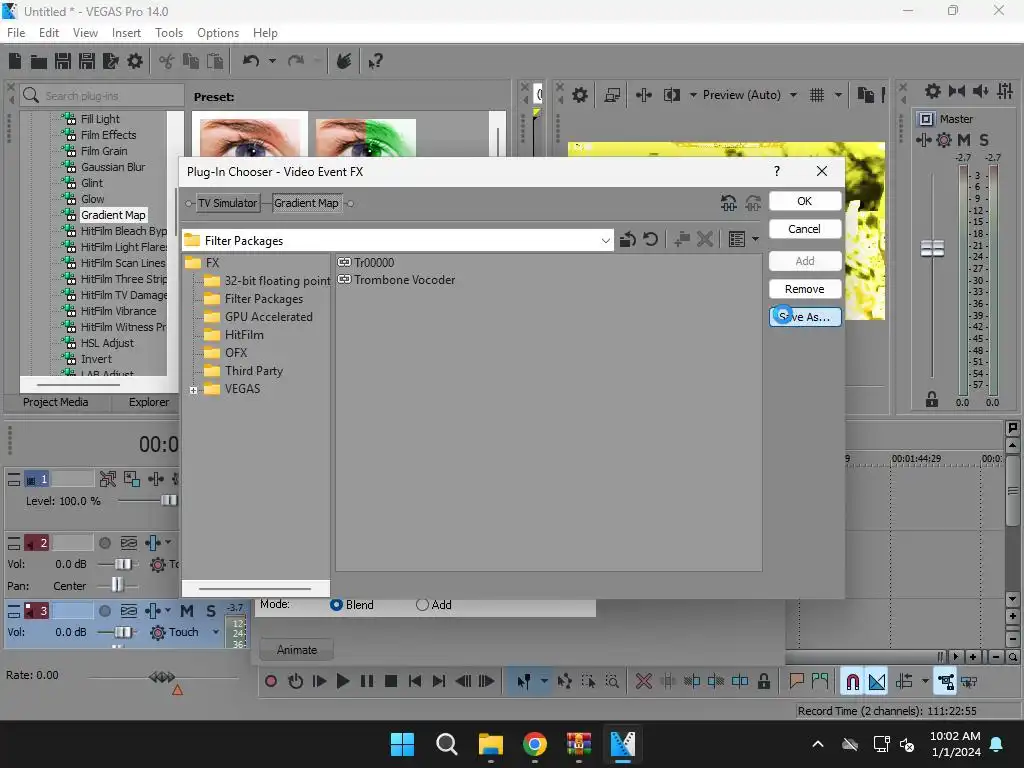Screen dimensions: 1024x768
Task: Click the up one level folder icon
Action: pyautogui.click(x=628, y=240)
